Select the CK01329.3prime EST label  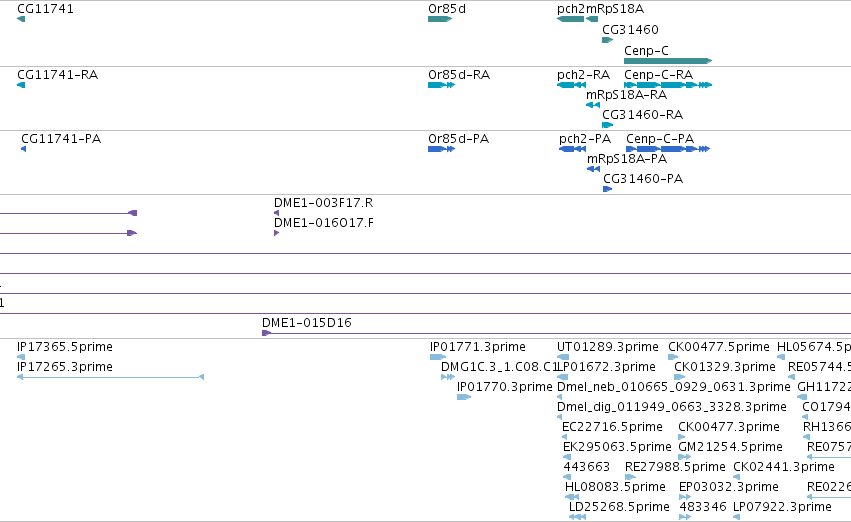(725, 367)
